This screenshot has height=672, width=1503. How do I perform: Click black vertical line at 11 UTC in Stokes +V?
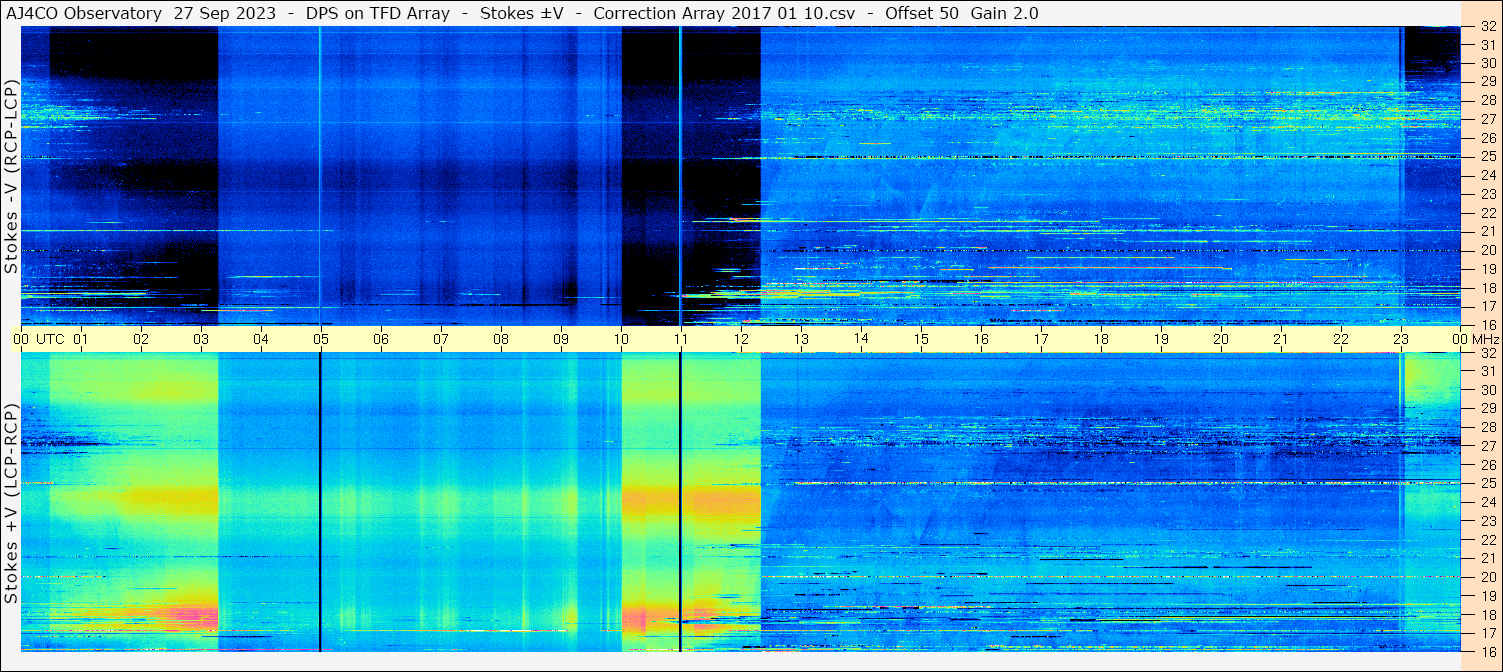[680, 502]
